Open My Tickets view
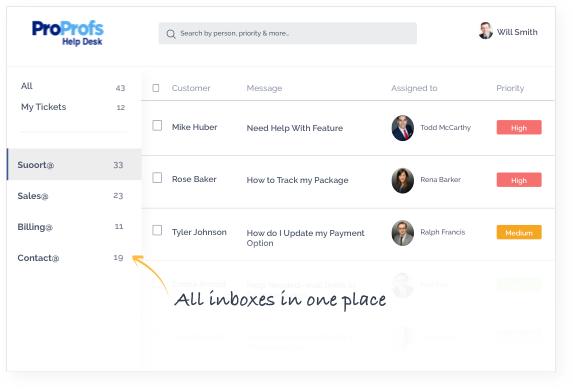The height and width of the screenshot is (390, 573). point(43,107)
